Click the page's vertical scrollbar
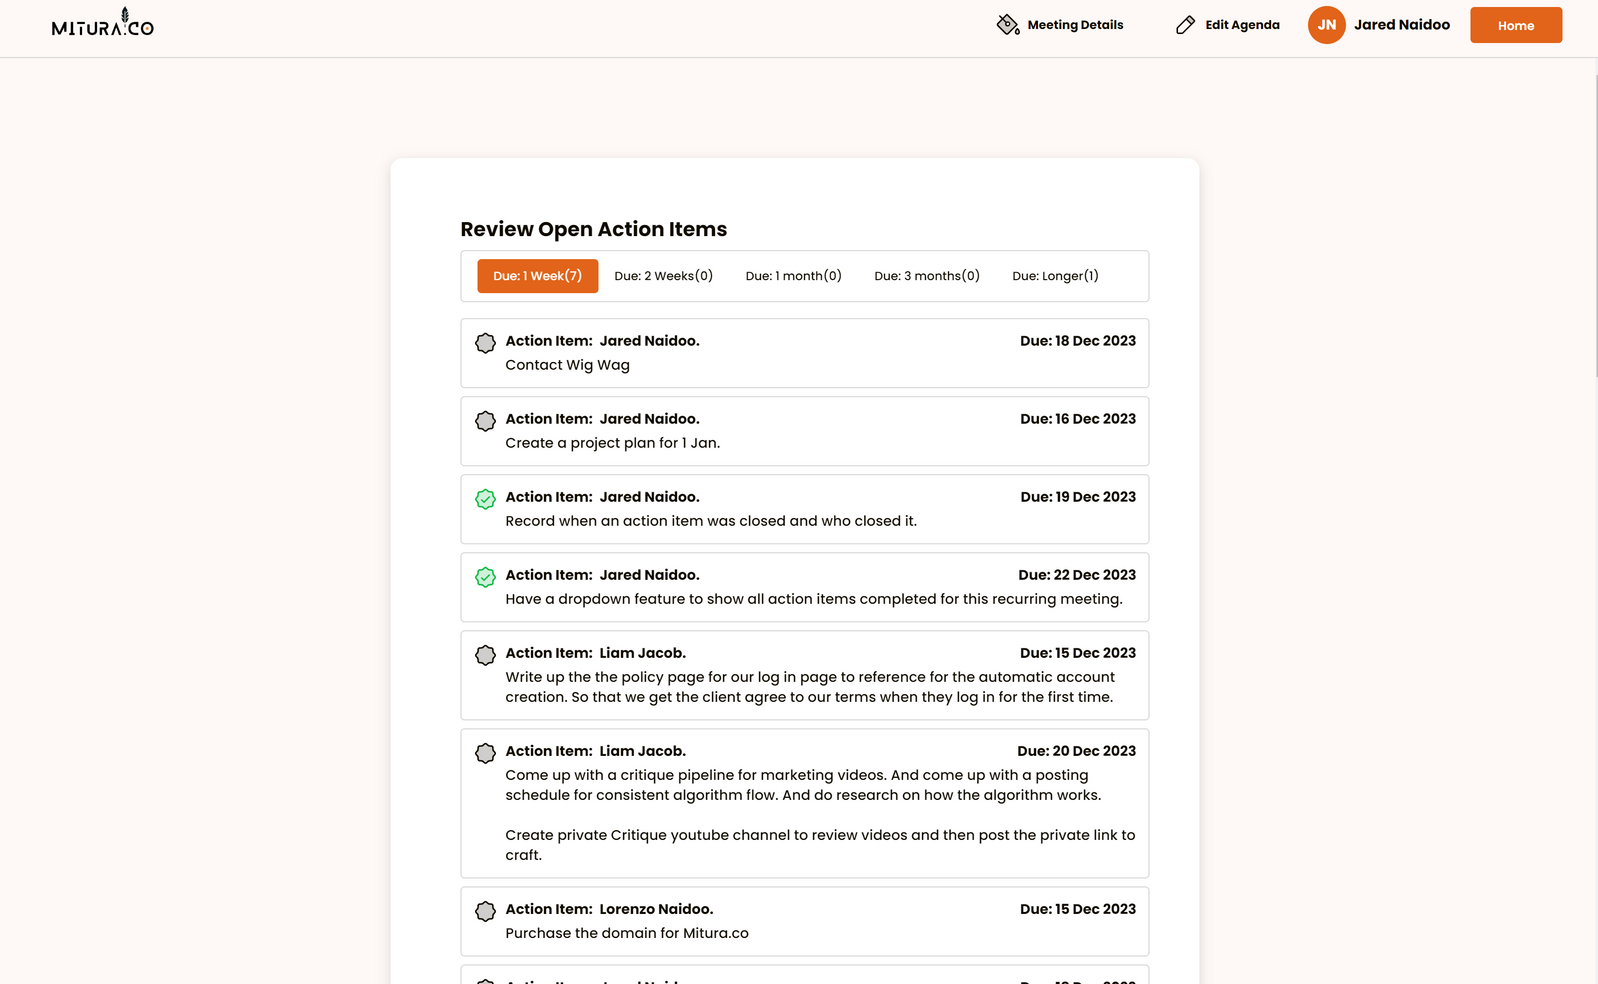 coord(1594,220)
